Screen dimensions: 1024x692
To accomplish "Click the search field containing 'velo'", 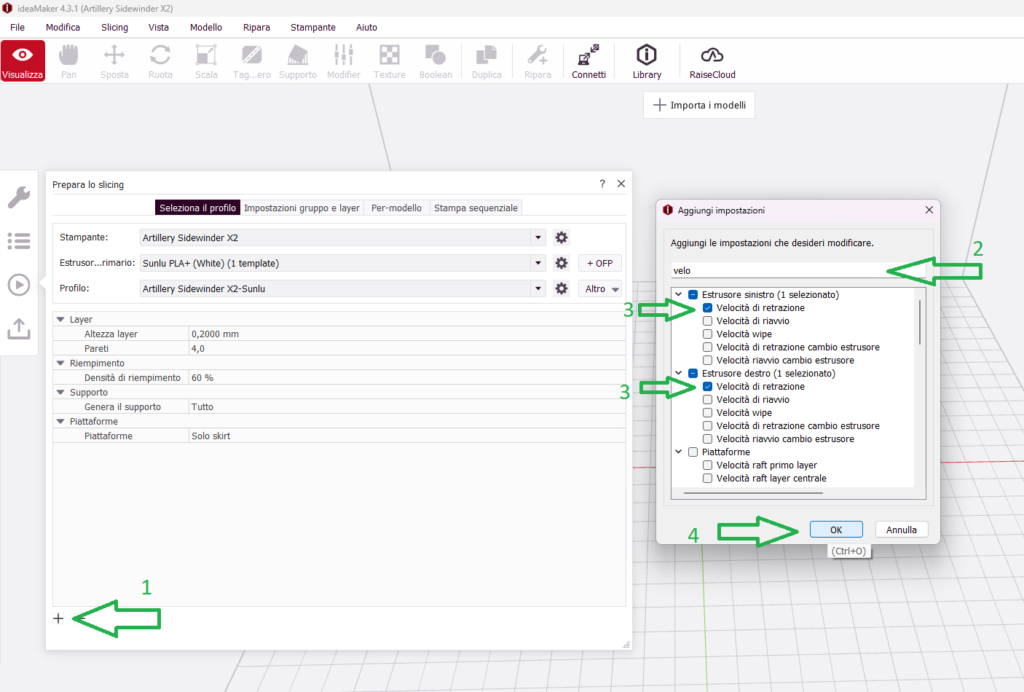I will click(798, 270).
